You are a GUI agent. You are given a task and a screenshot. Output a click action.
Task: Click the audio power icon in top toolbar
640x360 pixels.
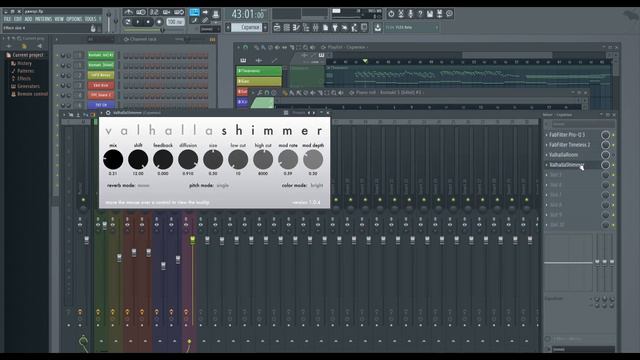[x=391, y=13]
